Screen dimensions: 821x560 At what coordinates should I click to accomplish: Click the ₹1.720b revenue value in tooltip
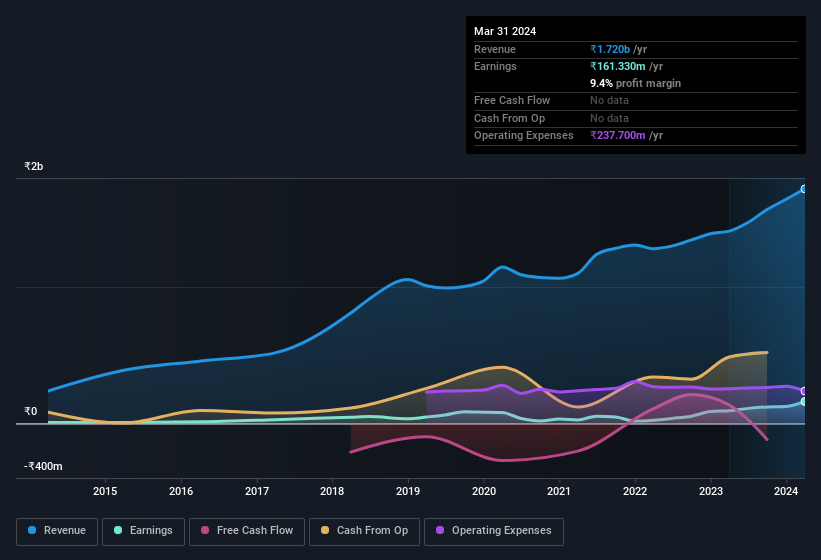pos(610,49)
